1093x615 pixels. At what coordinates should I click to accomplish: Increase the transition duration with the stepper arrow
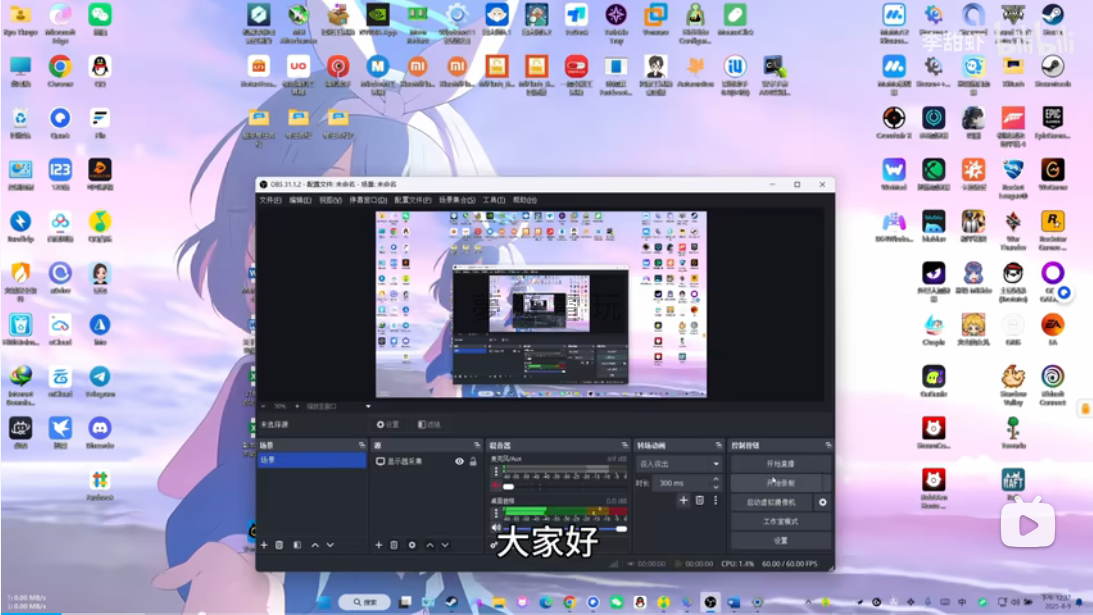click(x=716, y=479)
